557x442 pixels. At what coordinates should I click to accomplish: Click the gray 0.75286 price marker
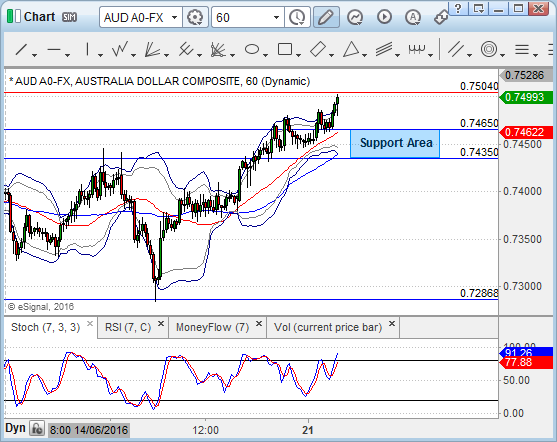[526, 75]
